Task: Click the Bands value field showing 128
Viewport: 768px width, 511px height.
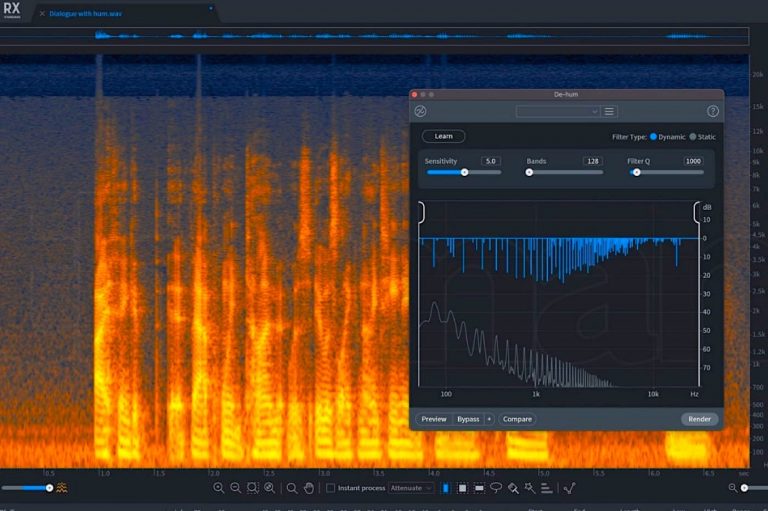Action: coord(592,161)
